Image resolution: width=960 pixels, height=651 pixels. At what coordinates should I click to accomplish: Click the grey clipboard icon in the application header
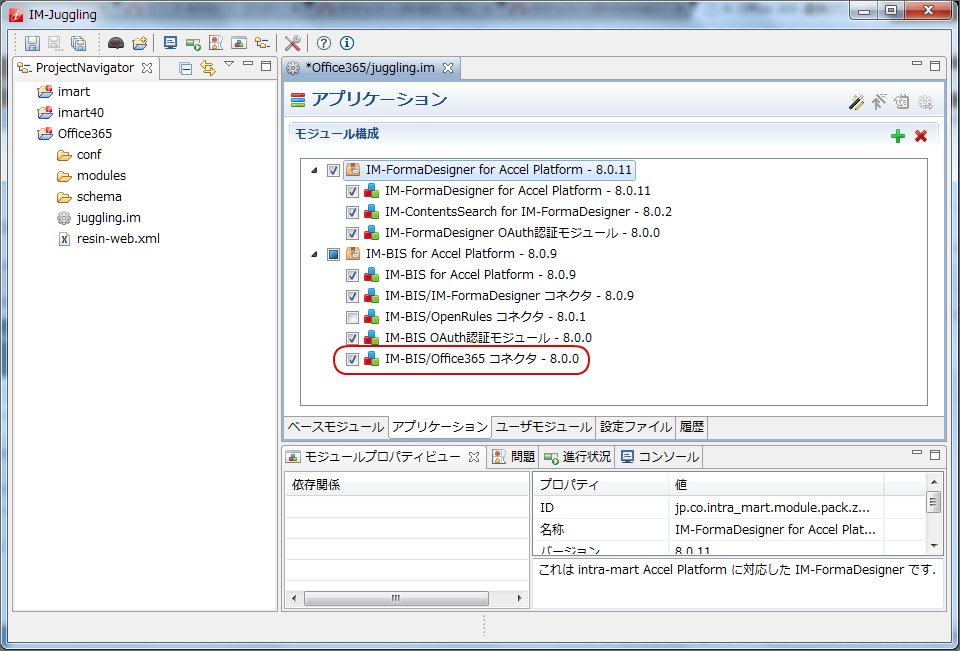(x=902, y=102)
